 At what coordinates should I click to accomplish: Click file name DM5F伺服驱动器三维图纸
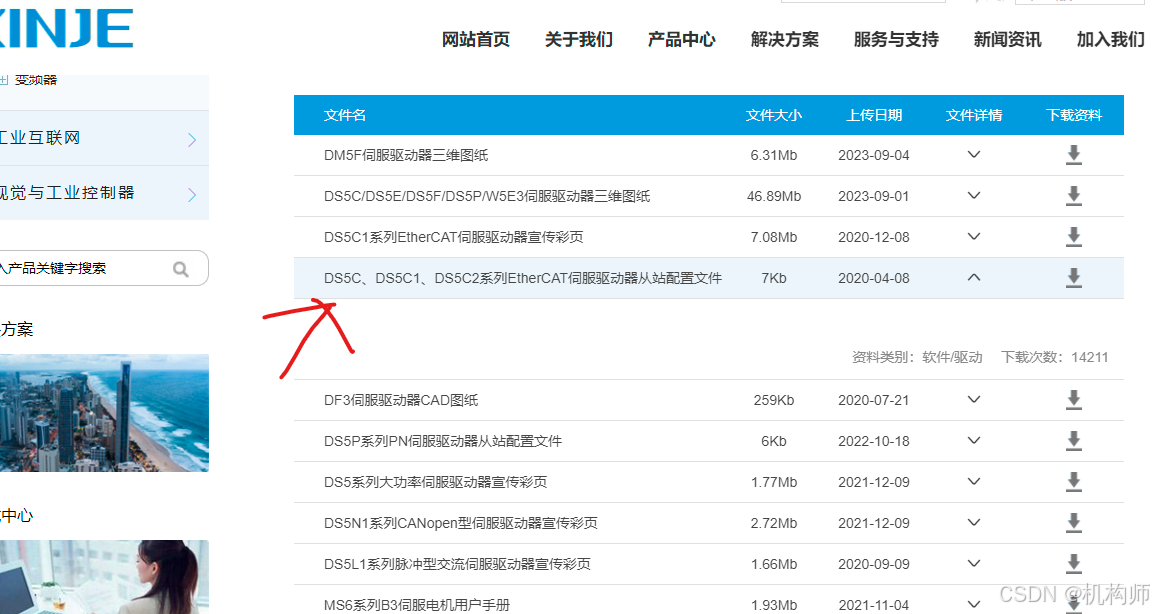406,155
